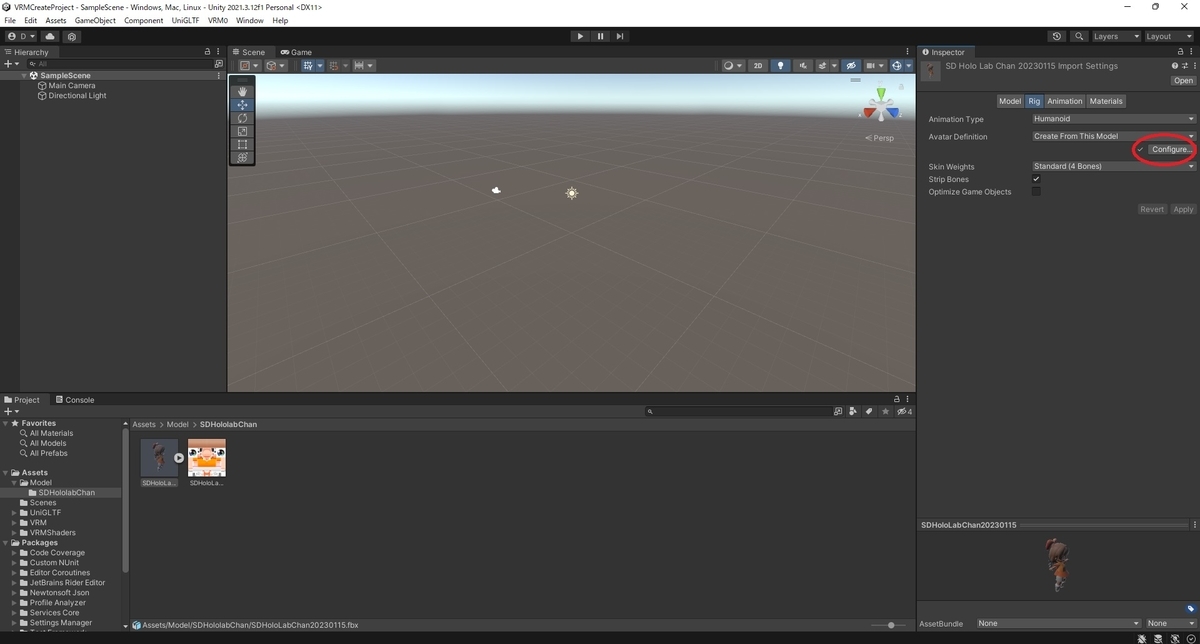
Task: Toggle Scene view 2D mode
Action: click(x=758, y=66)
